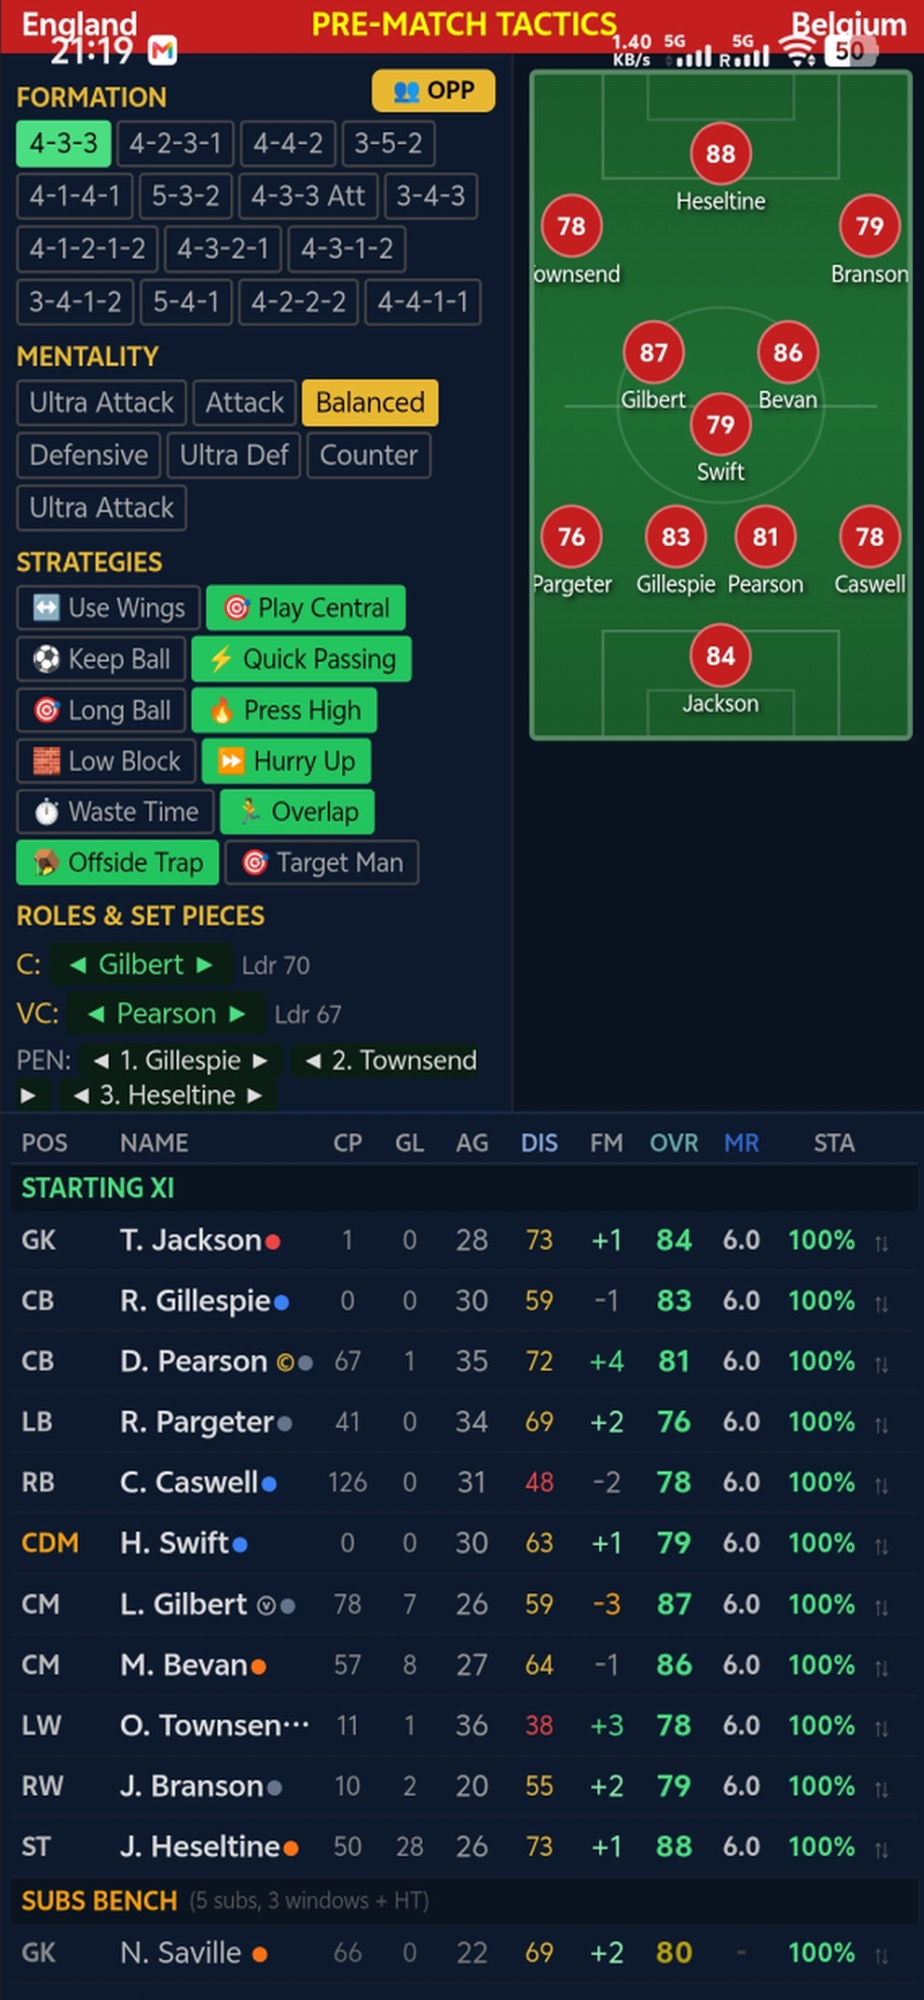Choose the next captain with Gilbert's right arrow
The width and height of the screenshot is (924, 2000).
(x=204, y=965)
